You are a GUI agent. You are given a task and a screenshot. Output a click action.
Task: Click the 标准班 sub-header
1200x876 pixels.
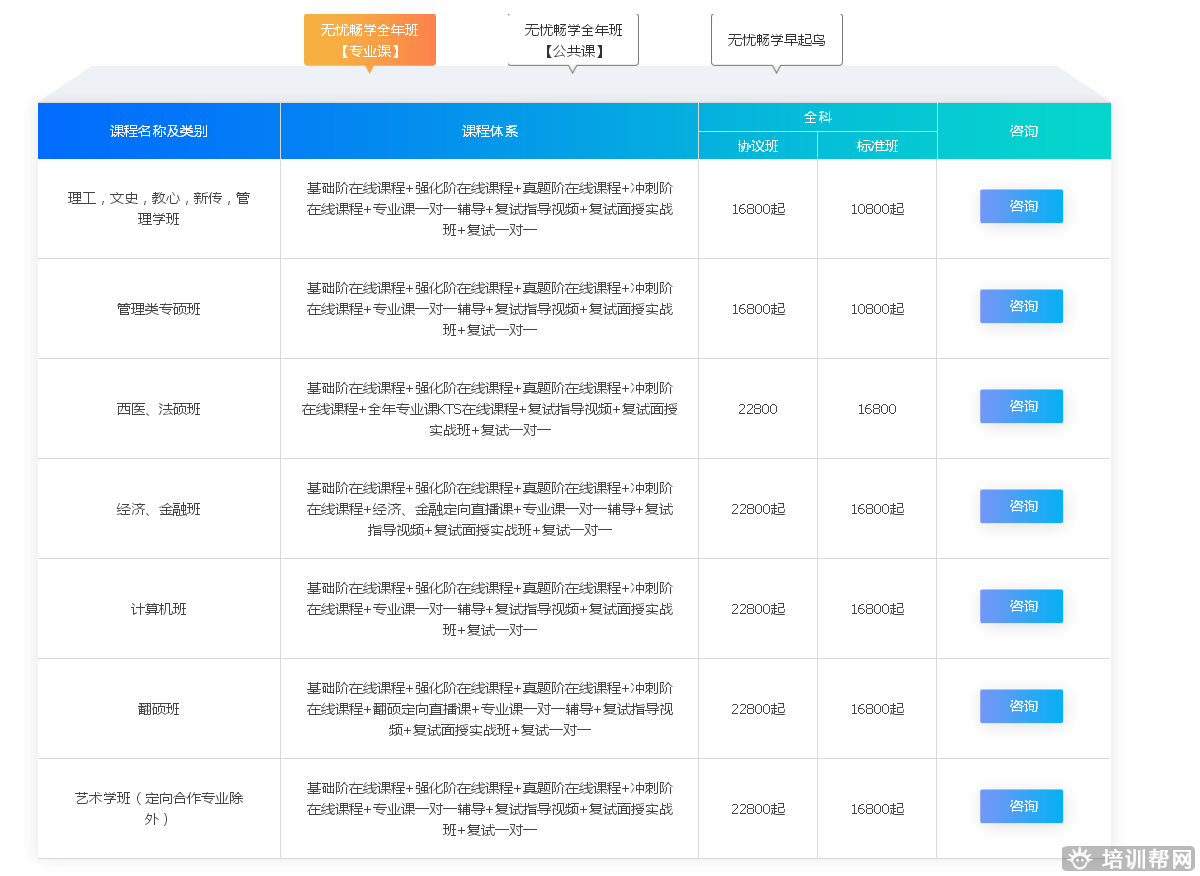click(x=877, y=146)
